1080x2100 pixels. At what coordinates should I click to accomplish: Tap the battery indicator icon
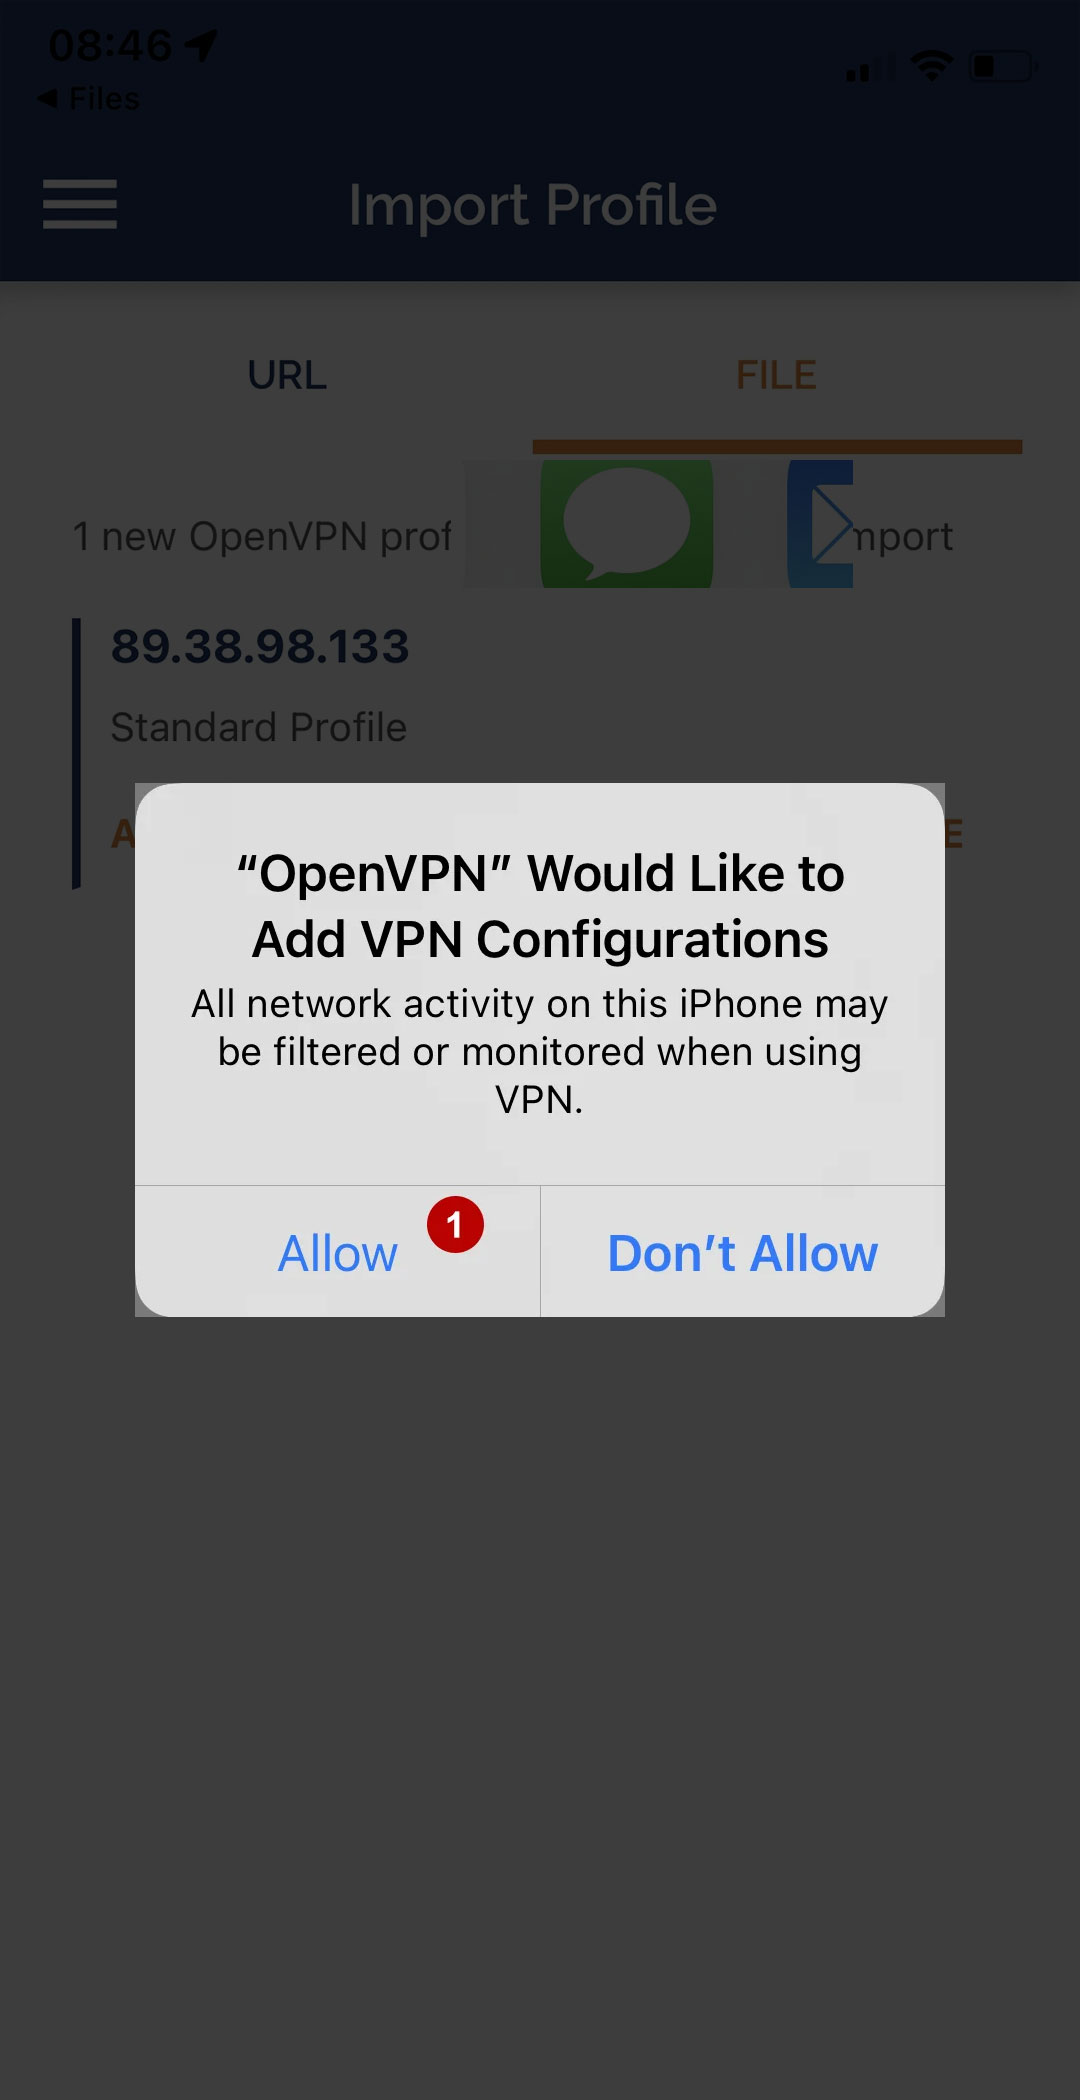point(1004,67)
